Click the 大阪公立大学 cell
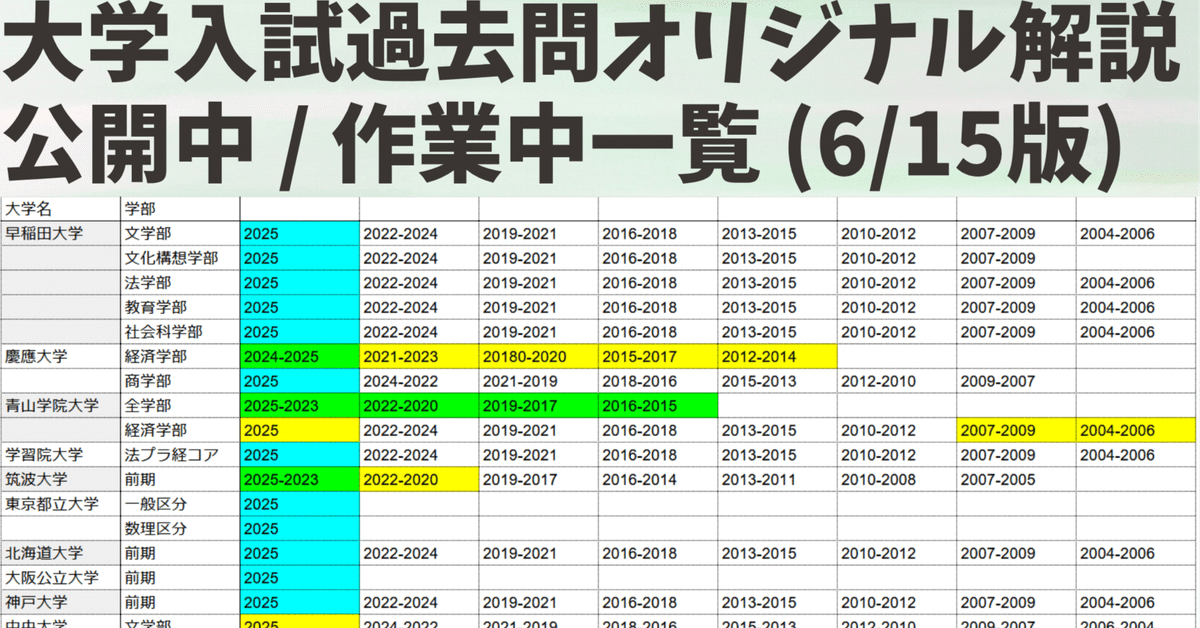Image resolution: width=1200 pixels, height=628 pixels. coord(60,577)
